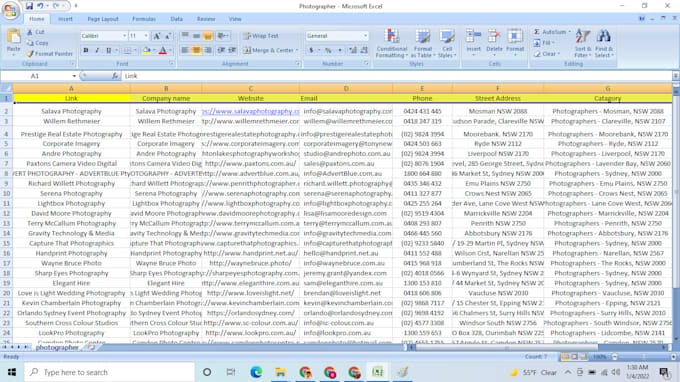
Task: Switch to the Insert ribbon tab
Action: coord(65,19)
